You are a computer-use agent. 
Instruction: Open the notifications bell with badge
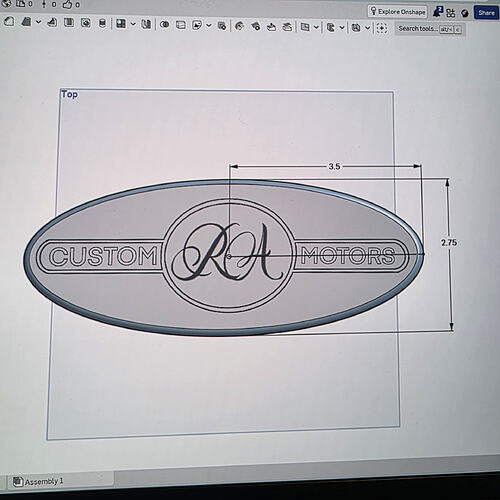[x=437, y=12]
